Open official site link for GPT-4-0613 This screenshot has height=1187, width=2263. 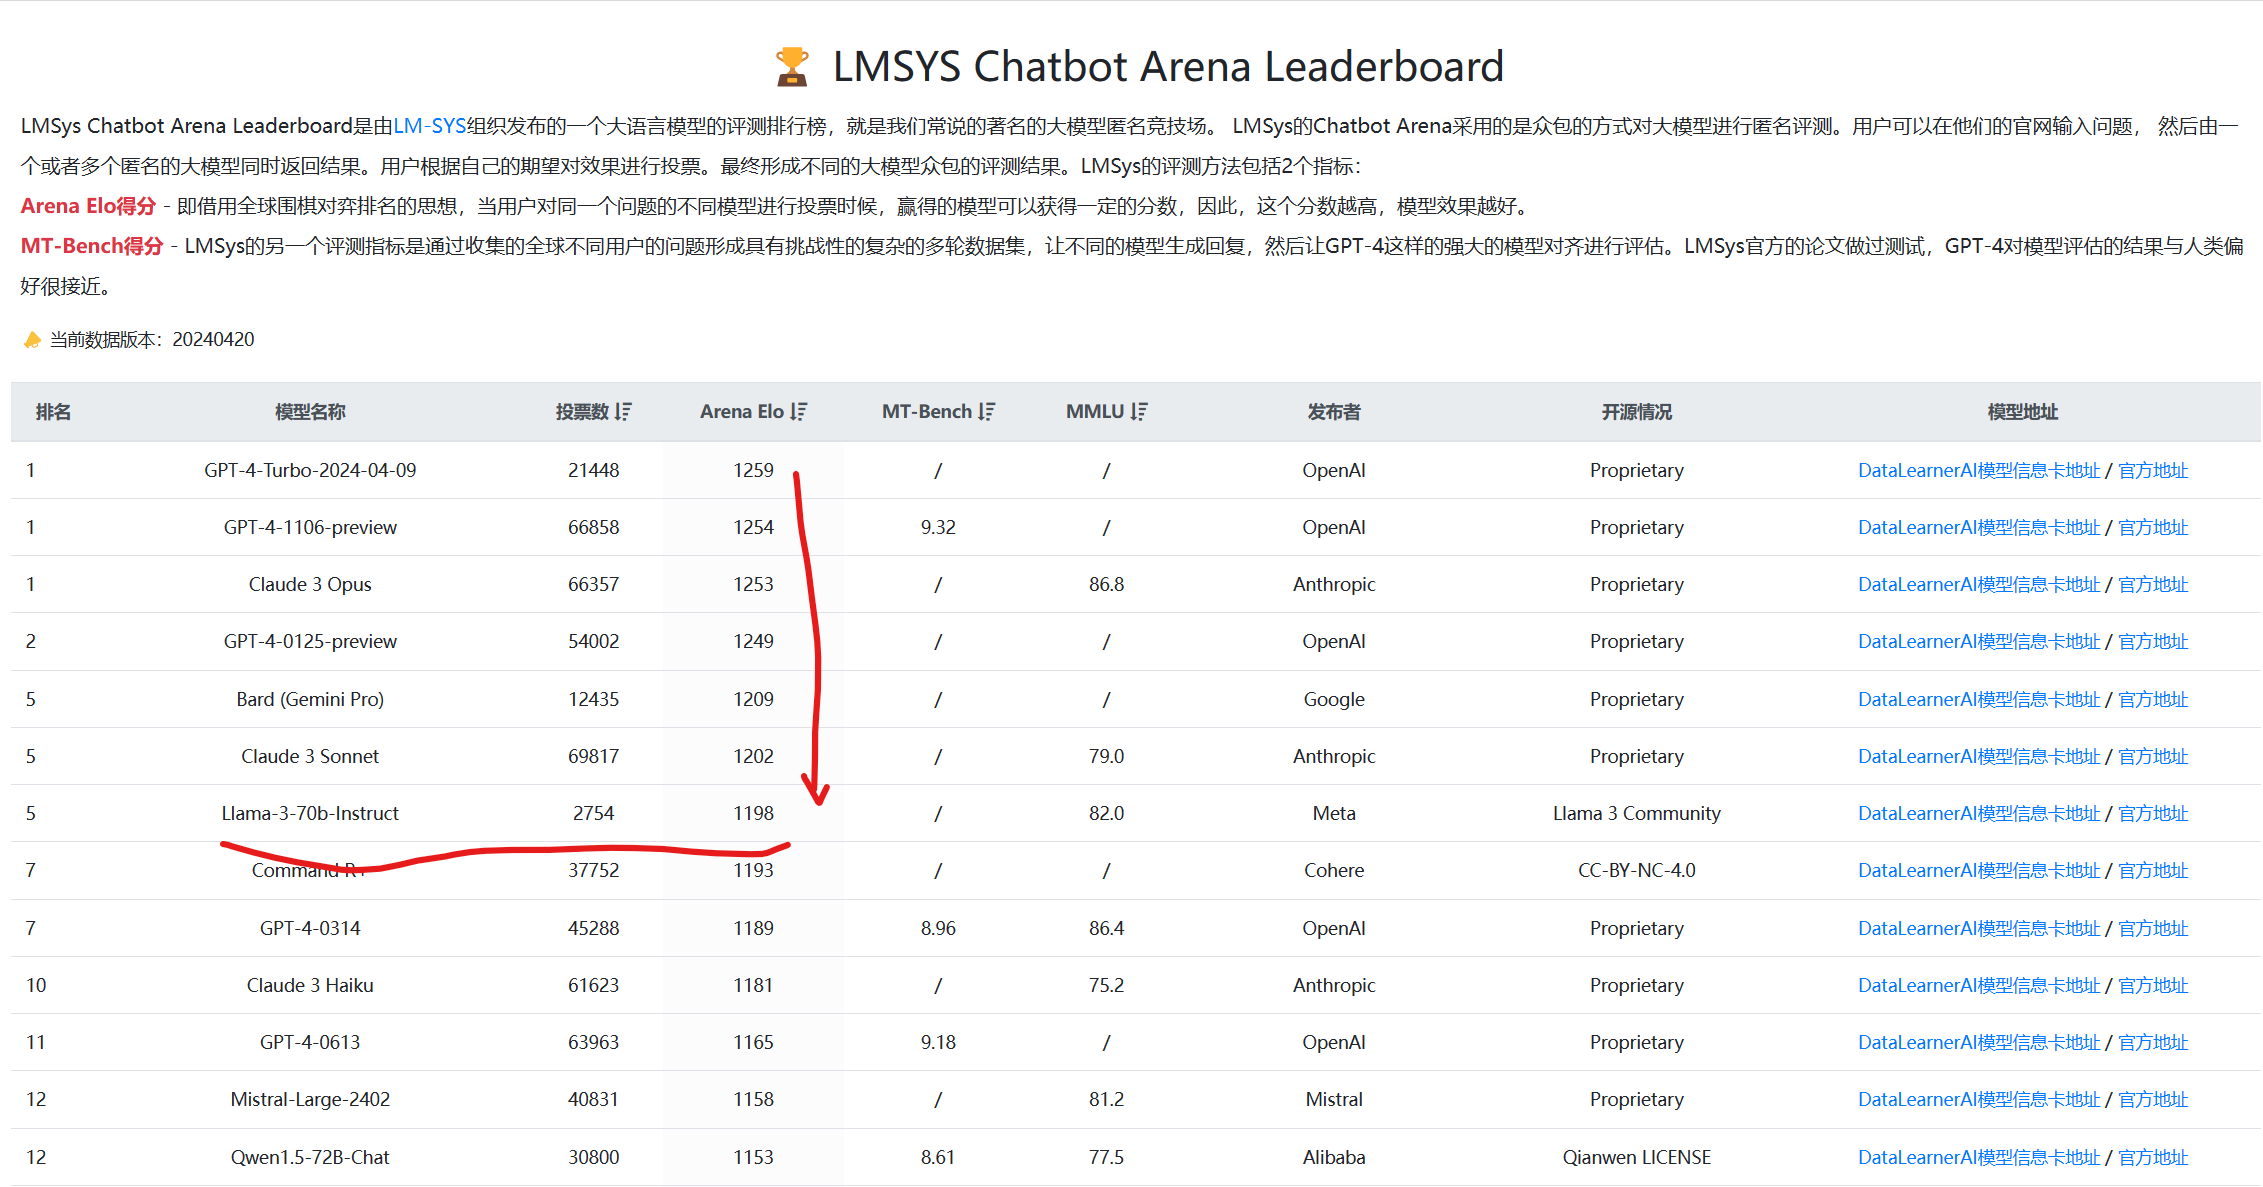2153,1042
